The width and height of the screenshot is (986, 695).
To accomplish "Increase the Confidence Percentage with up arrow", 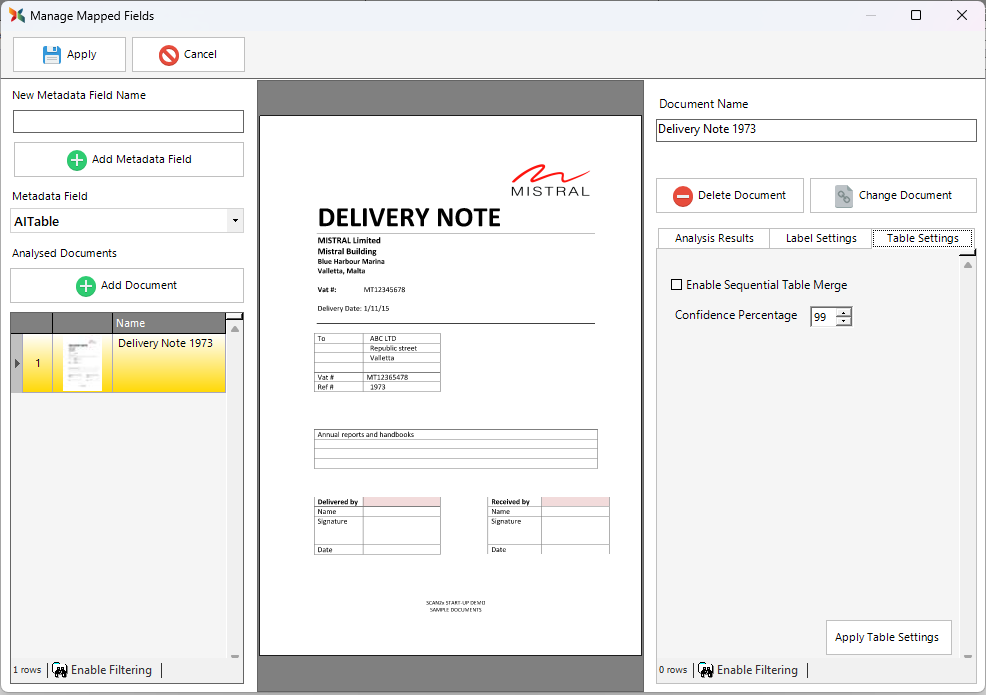I will [x=844, y=312].
